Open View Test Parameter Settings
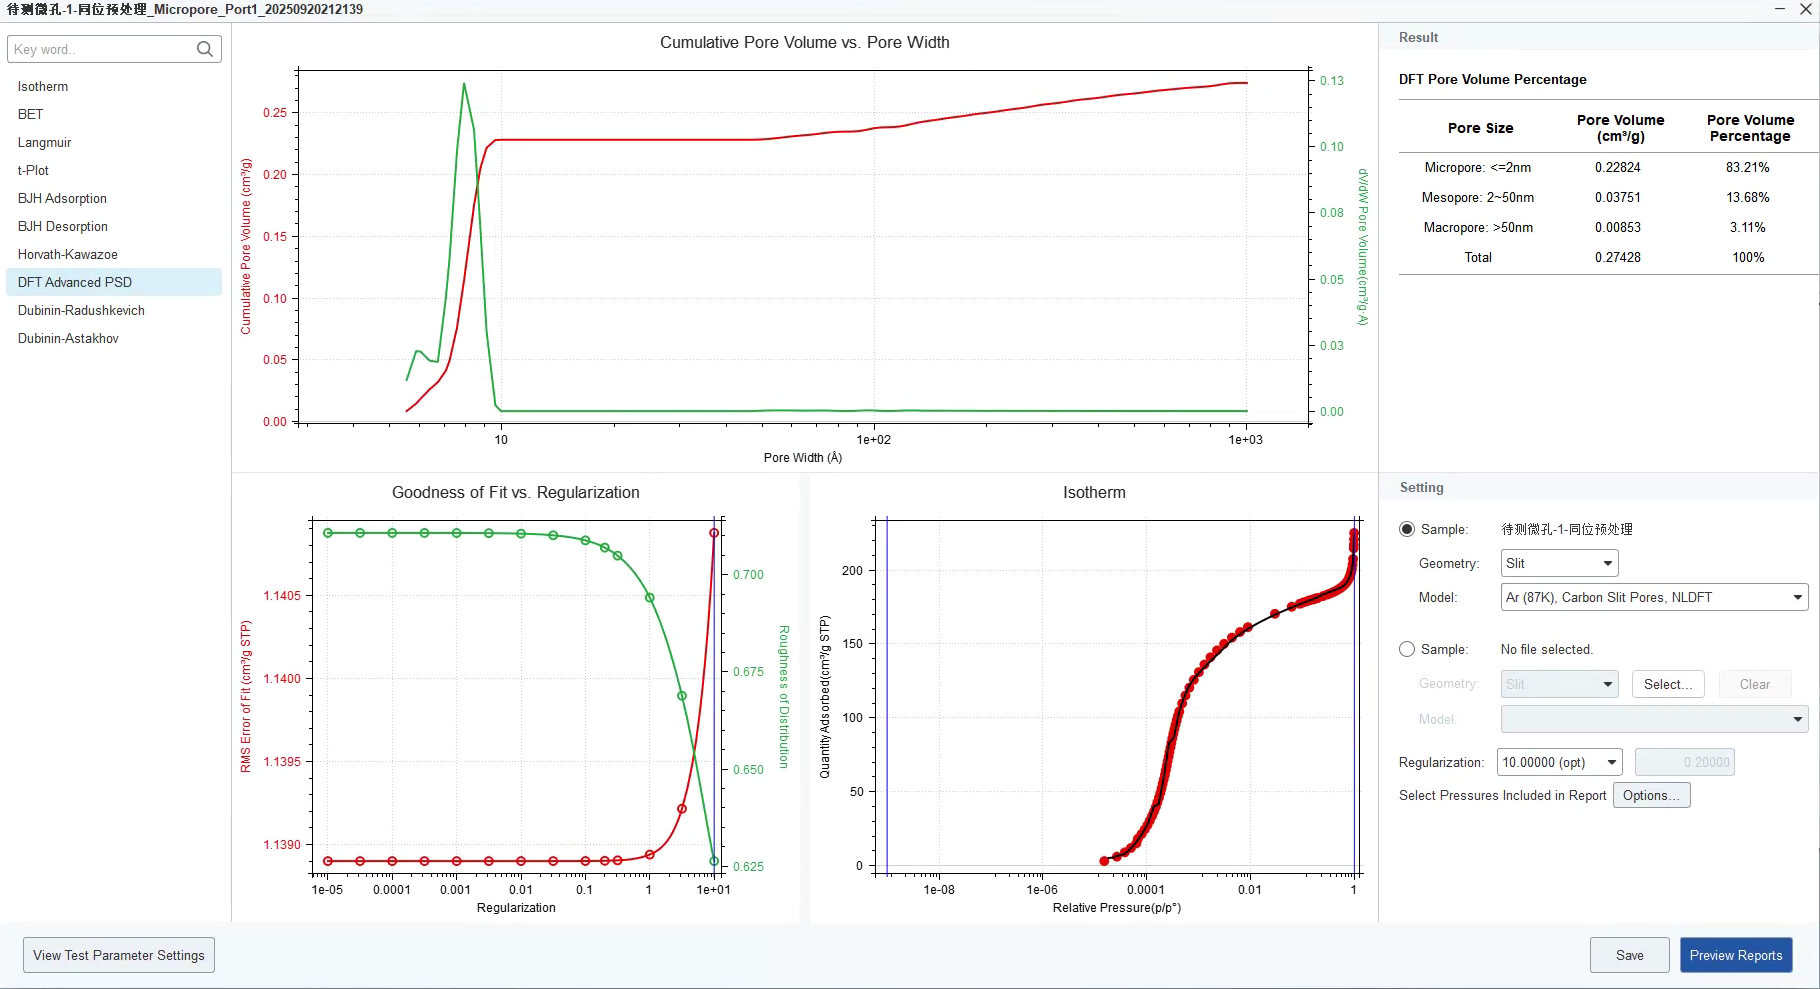Viewport: 1820px width, 989px height. pyautogui.click(x=119, y=955)
